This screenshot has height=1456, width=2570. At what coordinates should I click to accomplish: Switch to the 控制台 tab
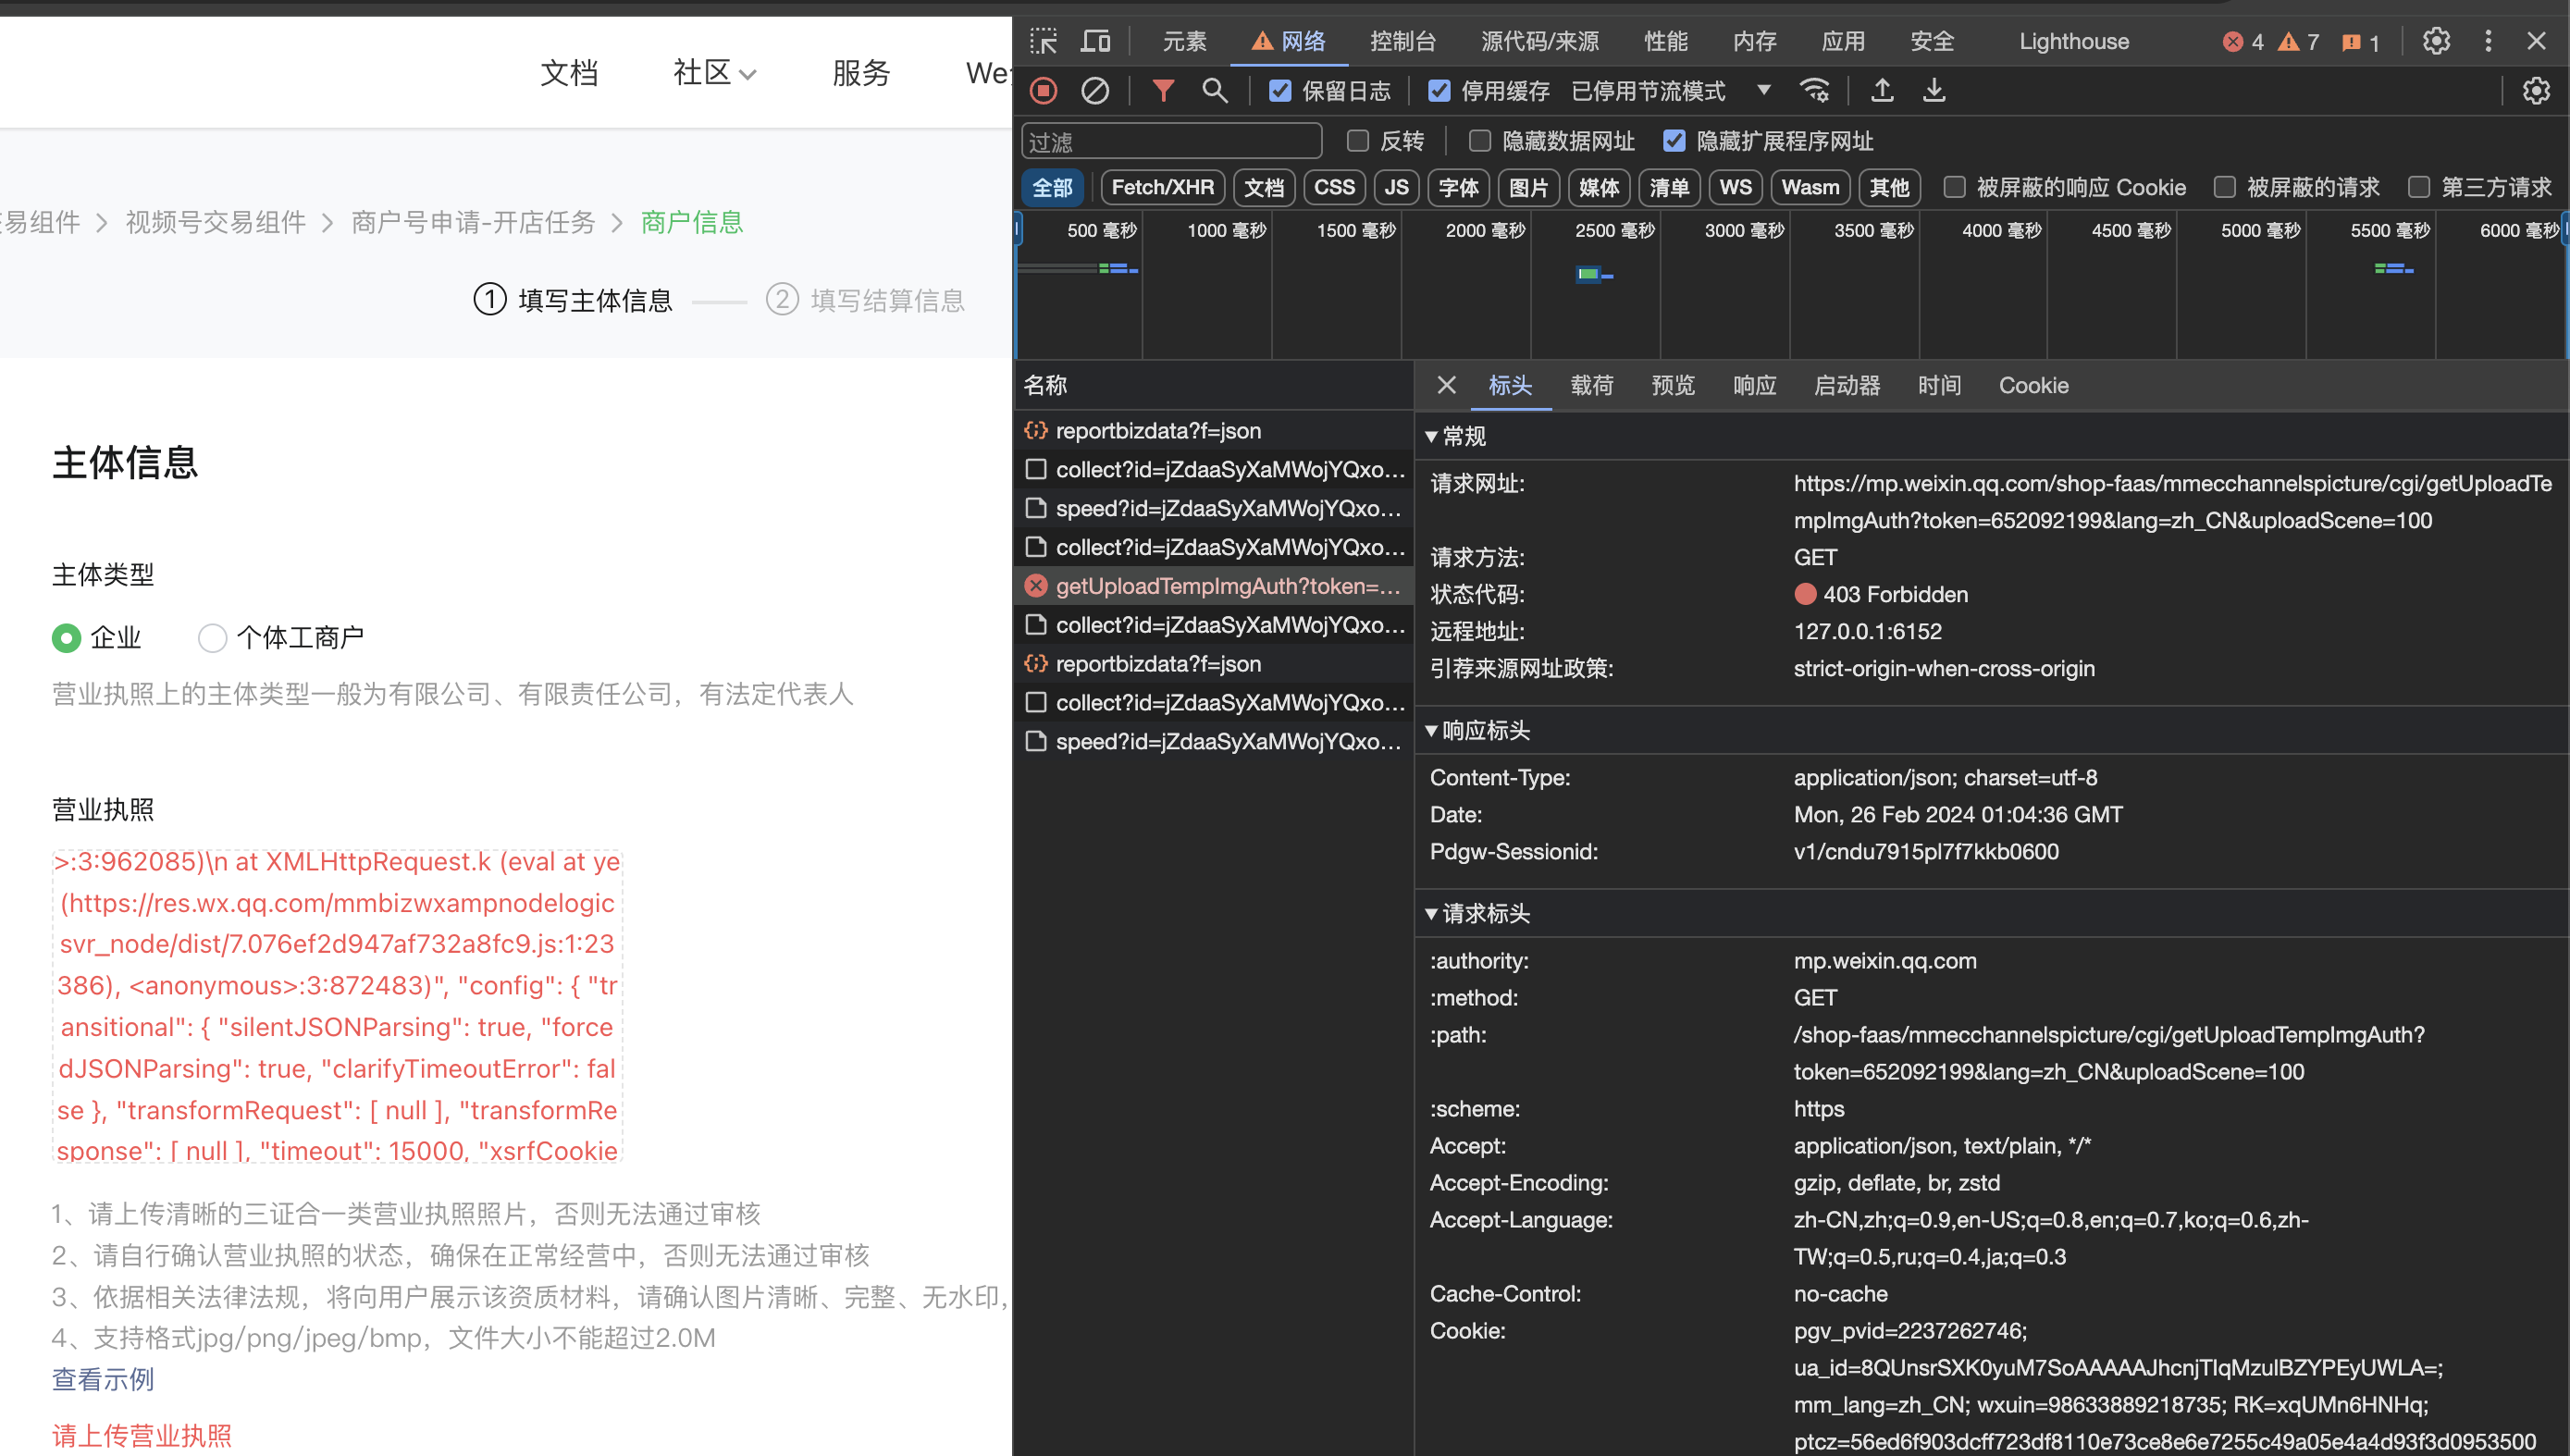1403,41
